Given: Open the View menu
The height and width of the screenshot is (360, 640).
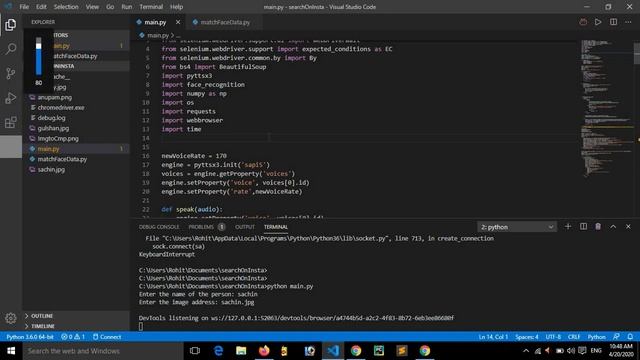Looking at the screenshot, I should coord(92,7).
